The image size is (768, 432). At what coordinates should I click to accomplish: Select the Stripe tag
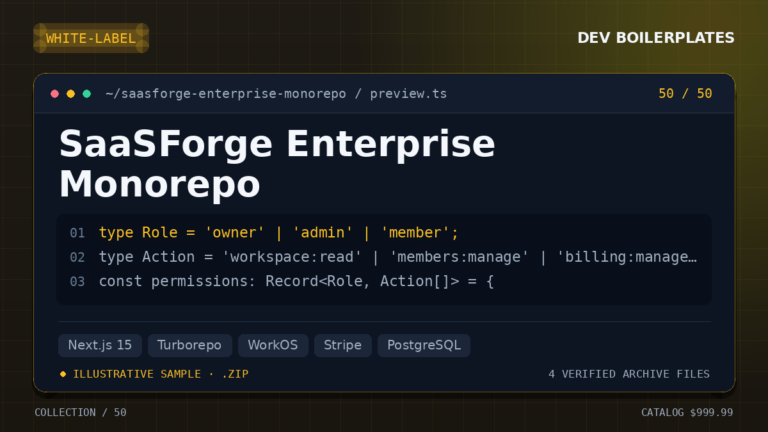[343, 345]
